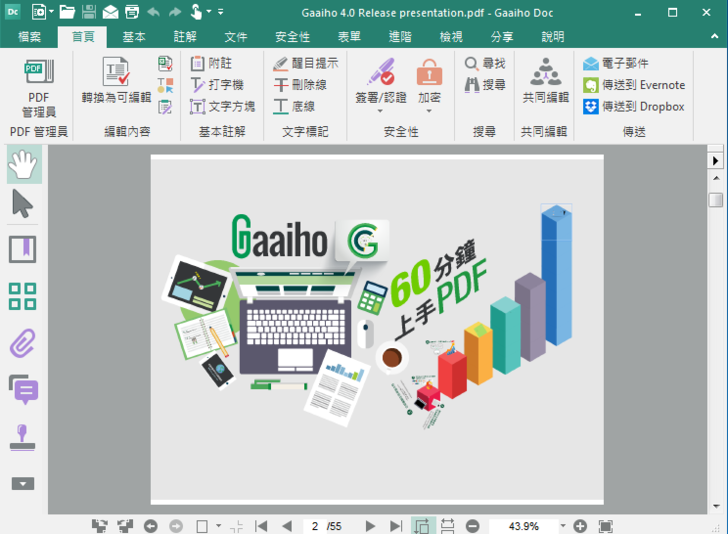Collapse the ribbon with chevron
Image resolution: width=728 pixels, height=534 pixels.
[715, 36]
